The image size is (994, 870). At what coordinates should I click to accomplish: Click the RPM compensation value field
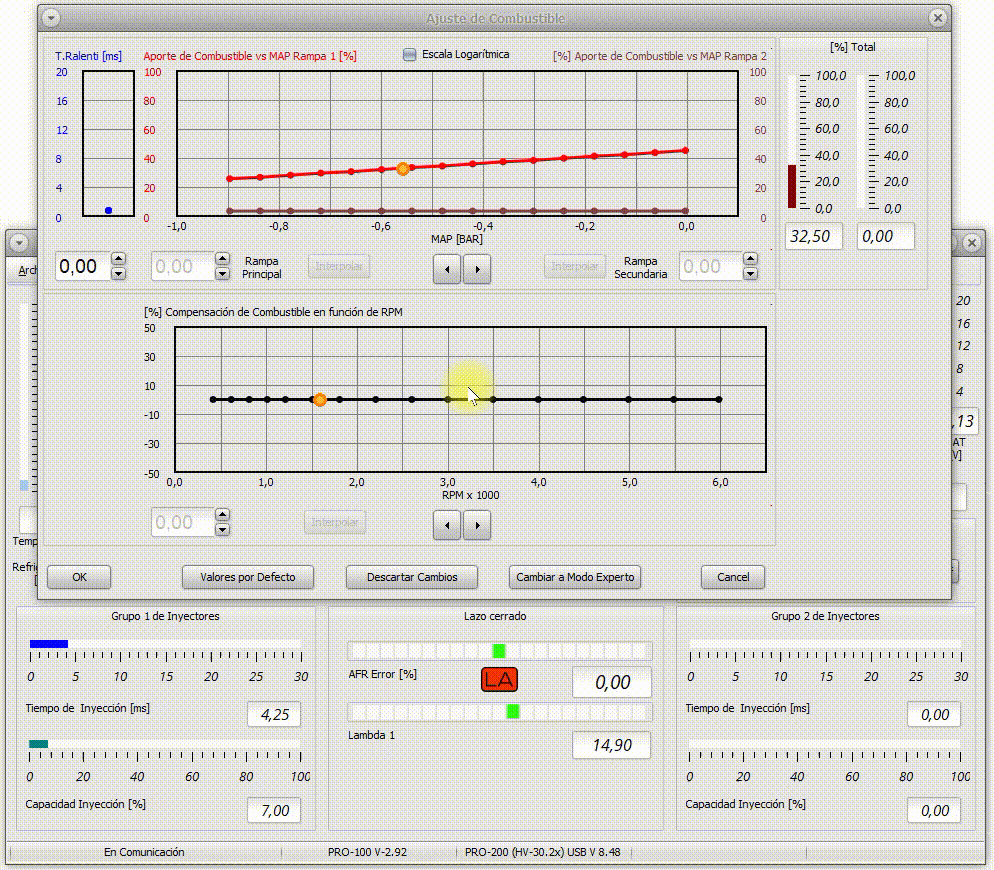pyautogui.click(x=183, y=523)
